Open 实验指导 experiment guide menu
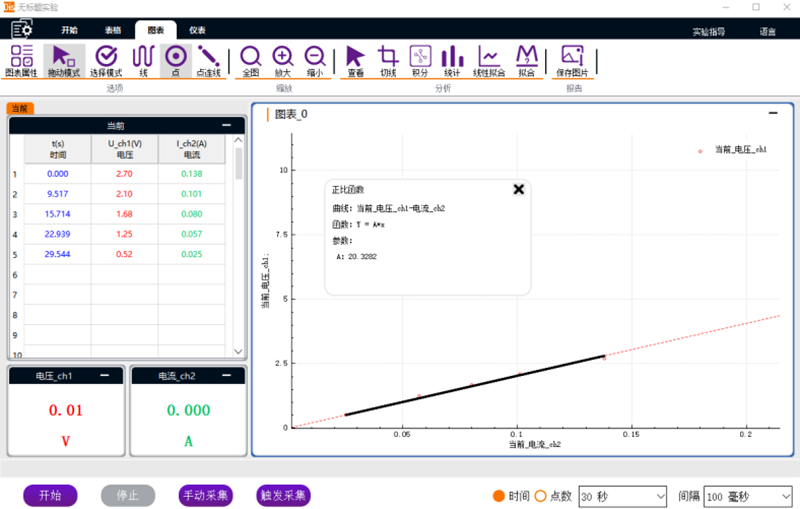This screenshot has width=800, height=509. coord(709,32)
